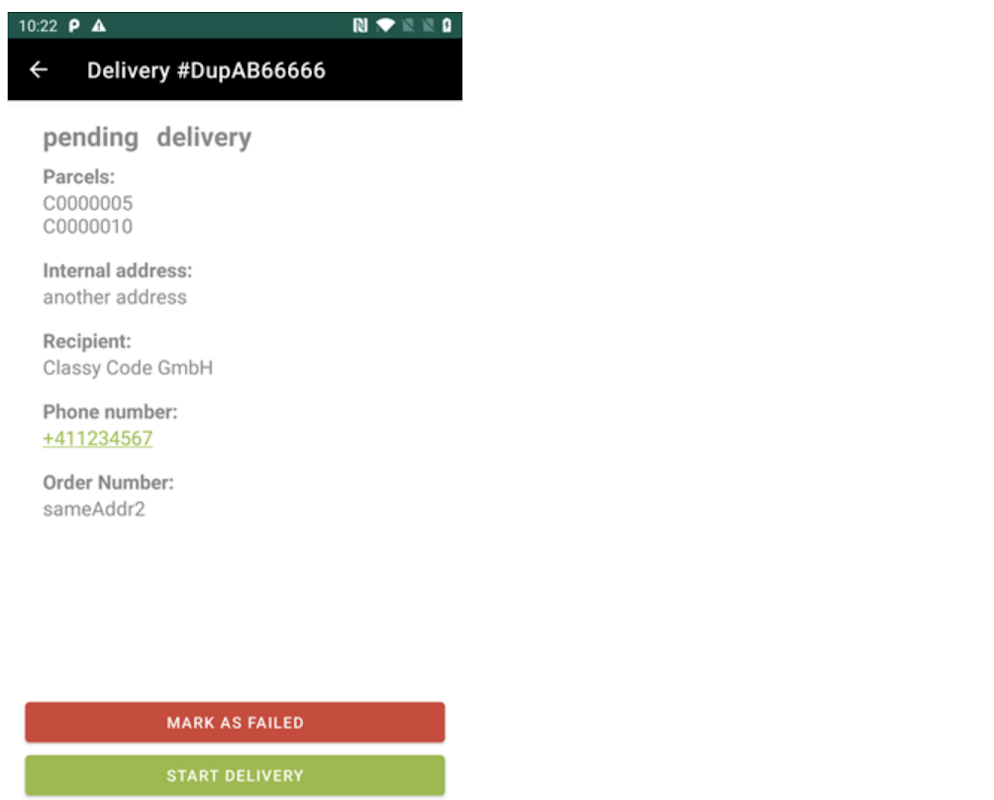
Task: Click the warning triangle status icon
Action: coord(99,26)
